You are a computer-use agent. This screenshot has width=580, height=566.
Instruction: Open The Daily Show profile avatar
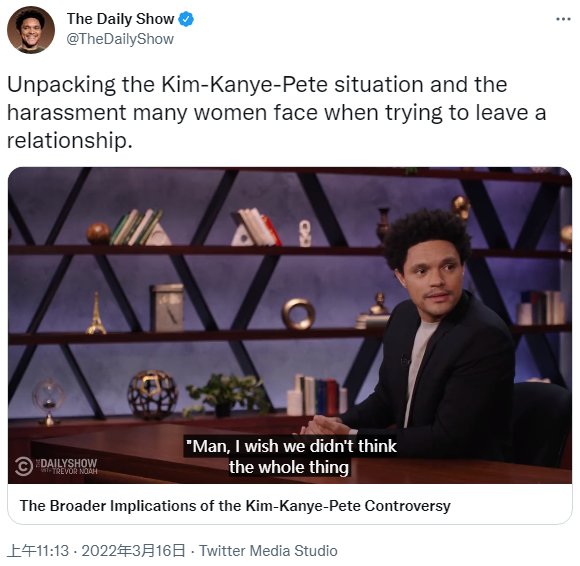click(x=31, y=30)
